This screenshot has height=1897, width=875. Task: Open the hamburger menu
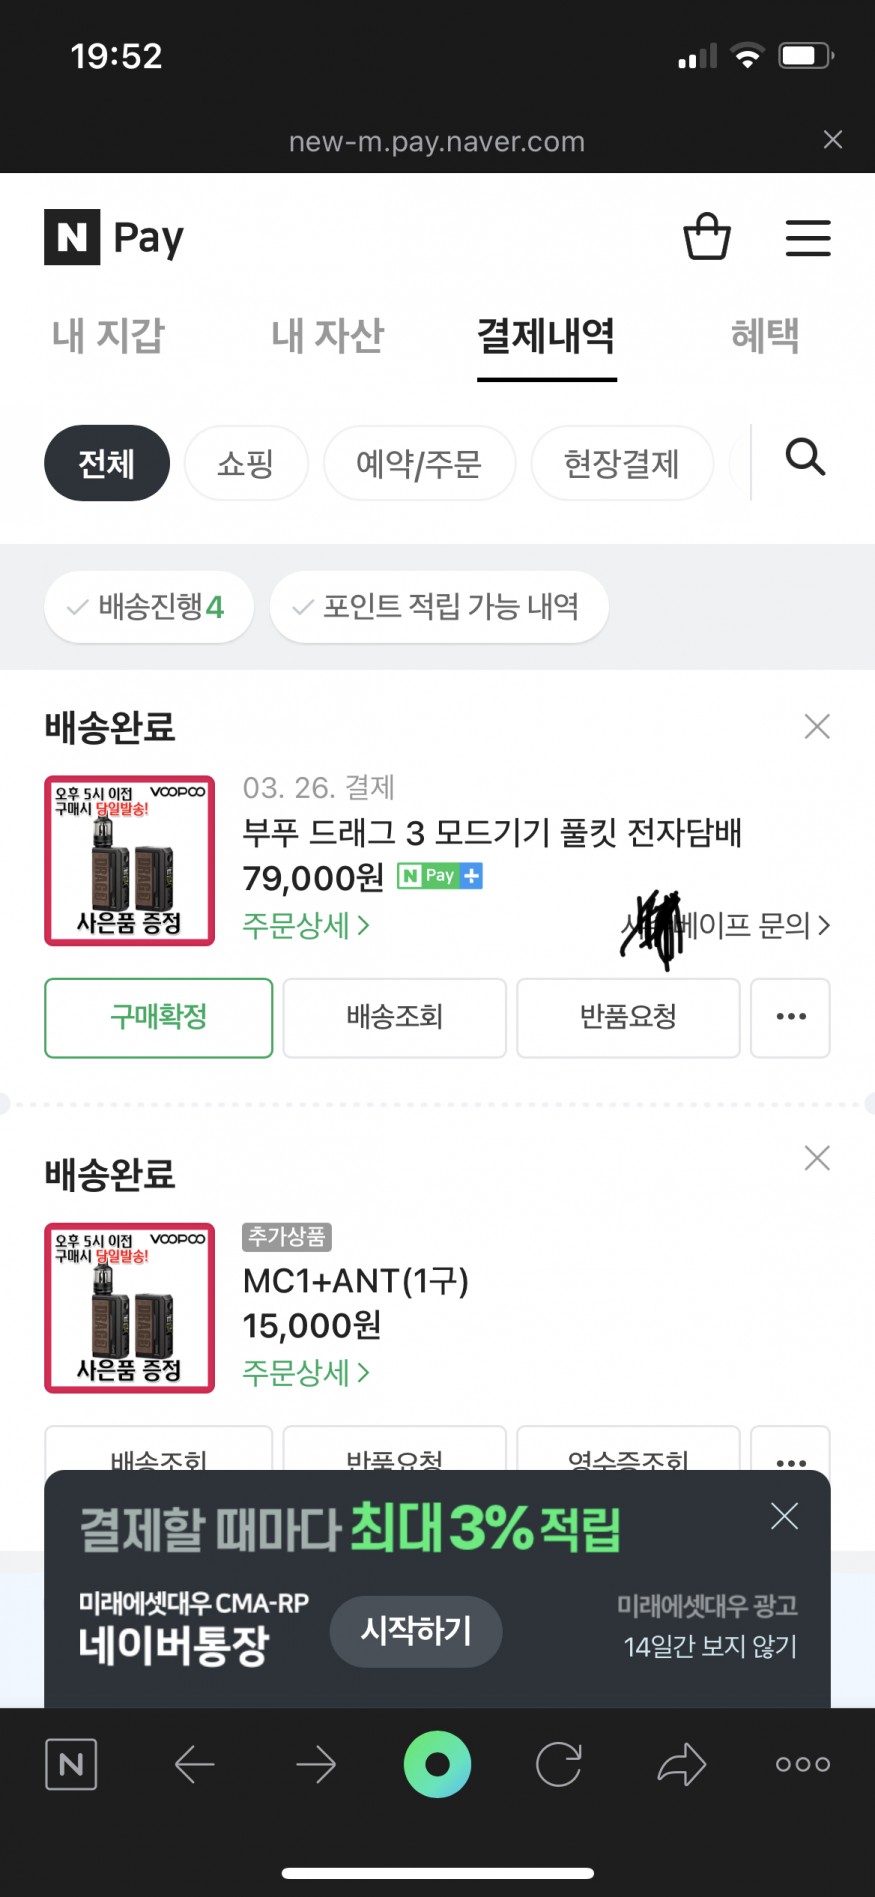(x=808, y=238)
